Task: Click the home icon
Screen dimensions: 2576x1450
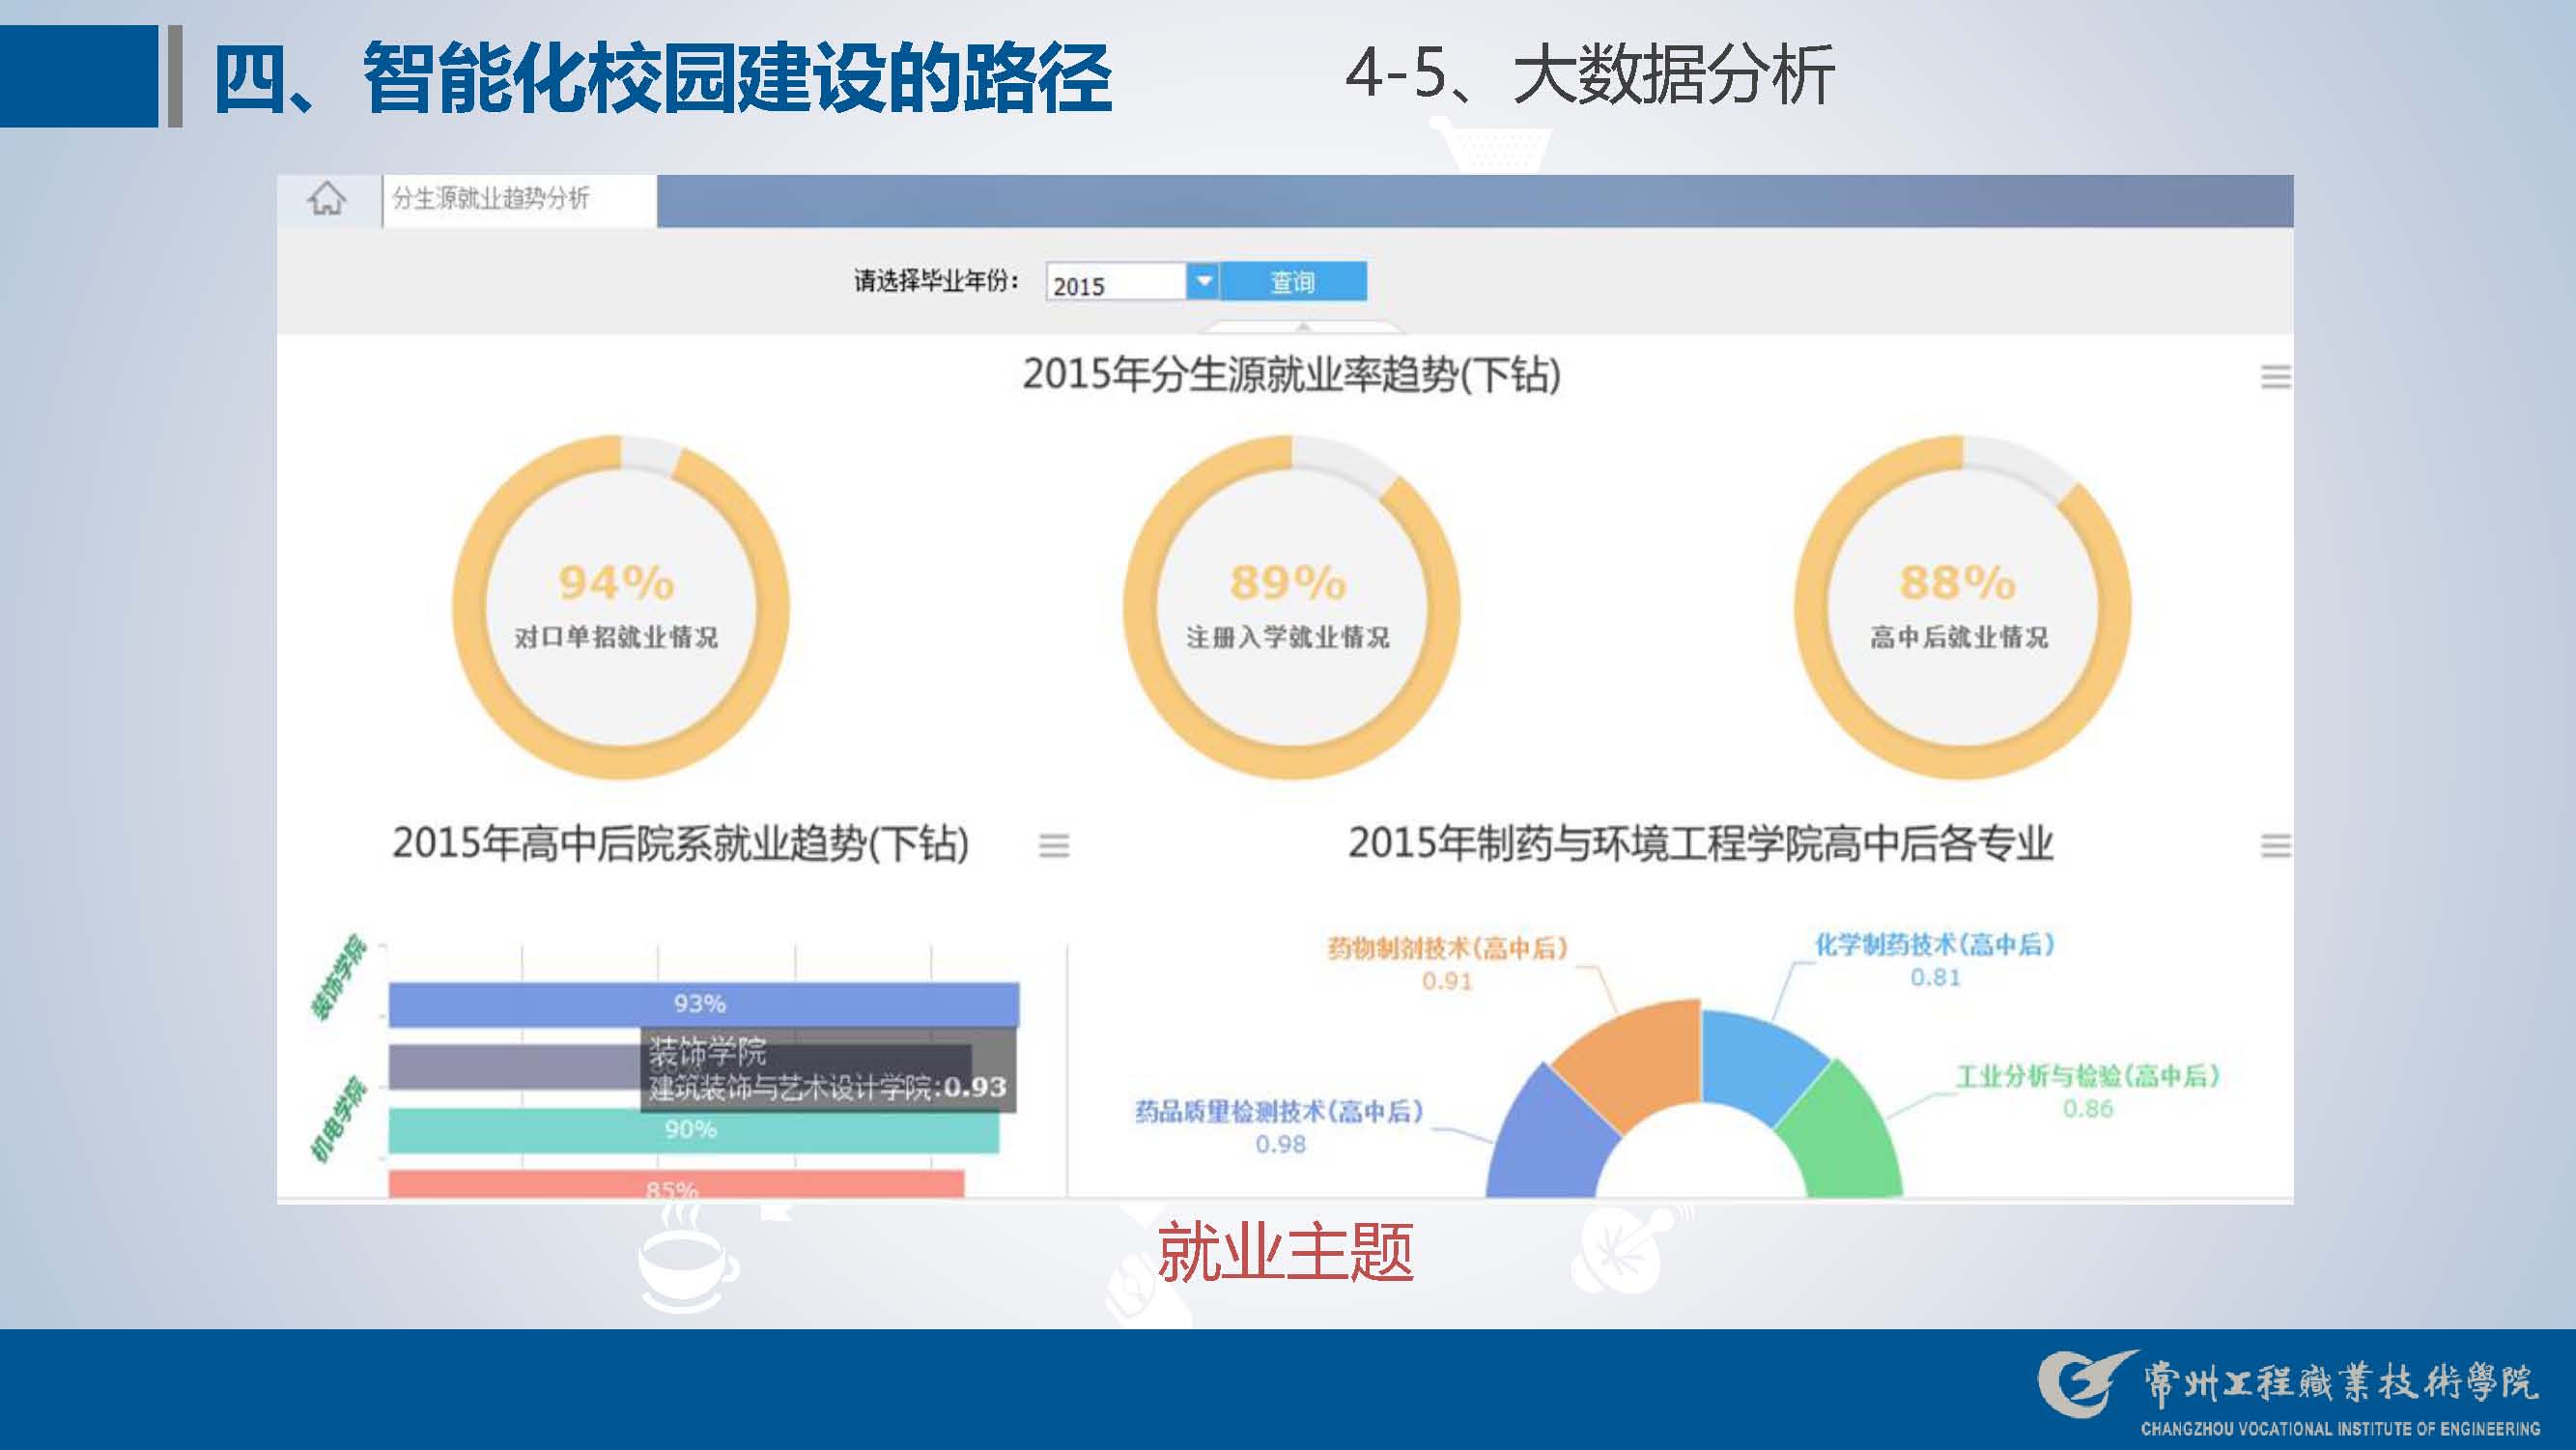Action: point(326,199)
